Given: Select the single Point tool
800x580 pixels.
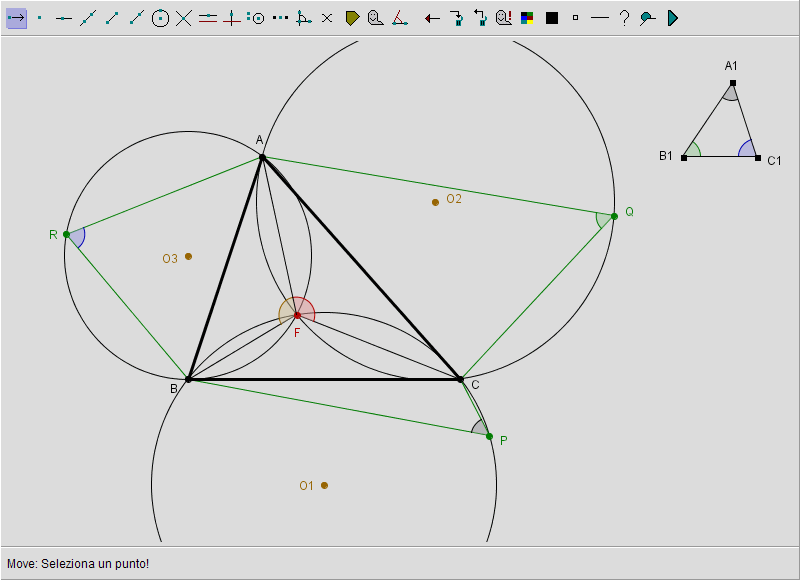Looking at the screenshot, I should (40, 18).
